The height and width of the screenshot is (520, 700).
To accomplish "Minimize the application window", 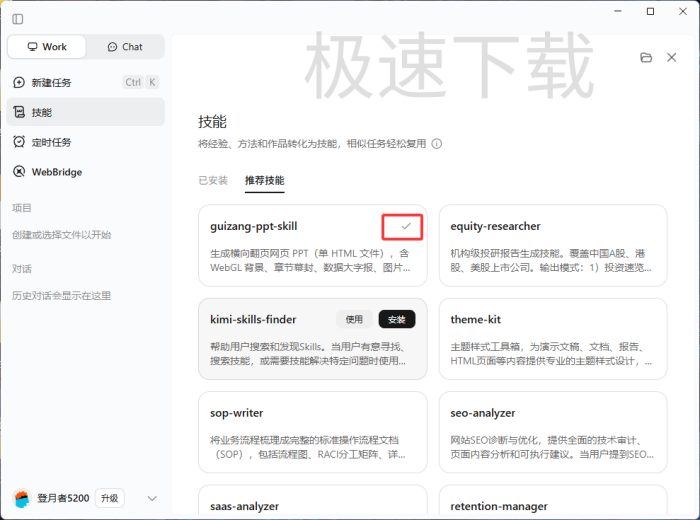I will [618, 11].
